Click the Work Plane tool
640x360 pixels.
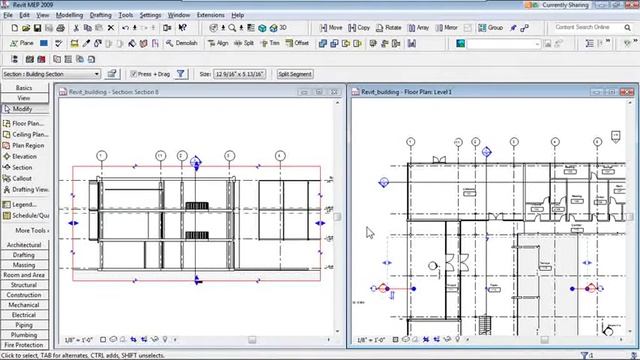coord(22,43)
